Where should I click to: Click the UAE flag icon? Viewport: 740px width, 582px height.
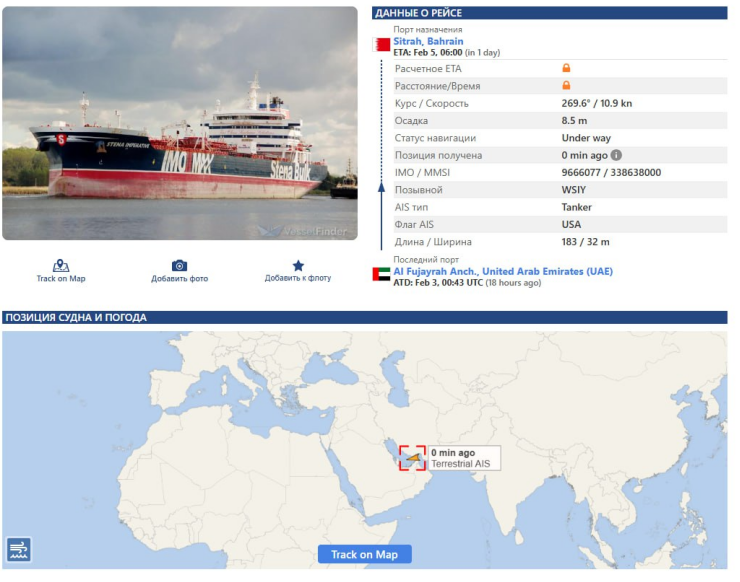pos(381,274)
